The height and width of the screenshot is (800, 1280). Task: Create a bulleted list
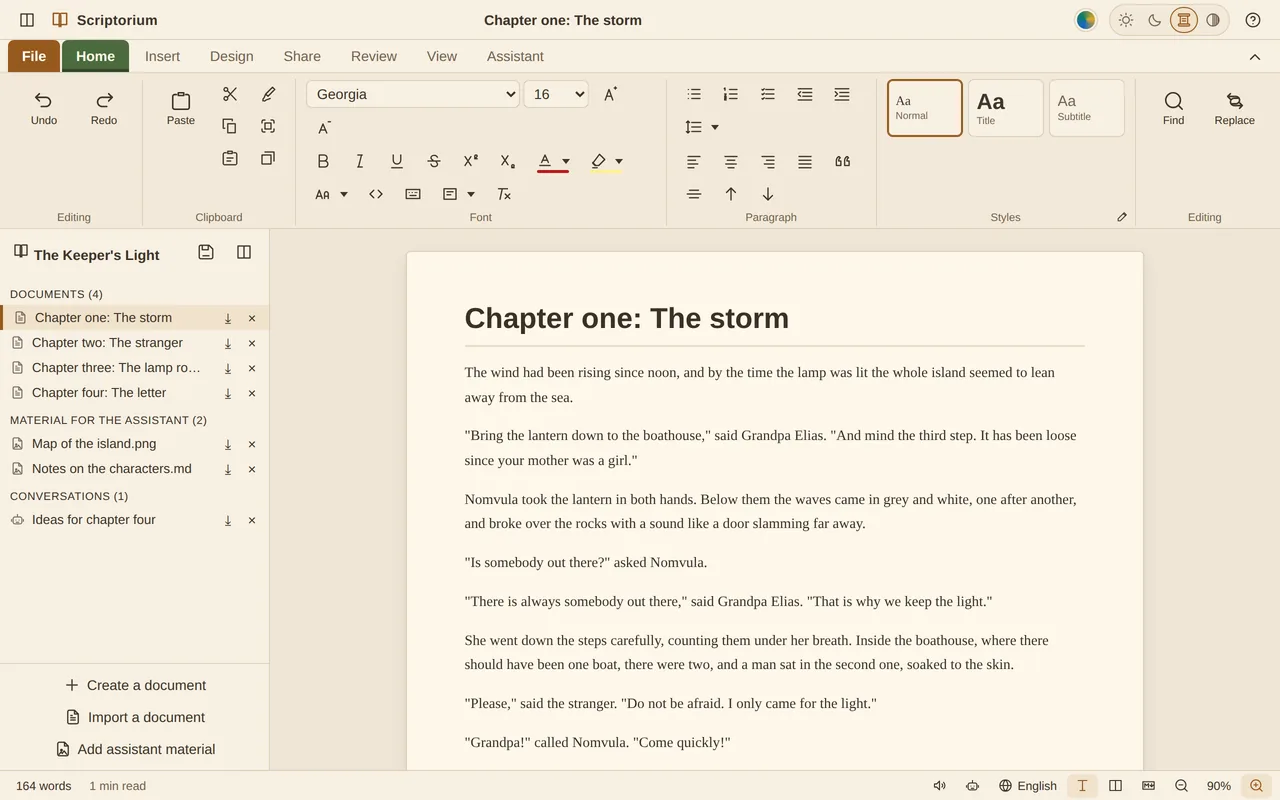(x=694, y=94)
